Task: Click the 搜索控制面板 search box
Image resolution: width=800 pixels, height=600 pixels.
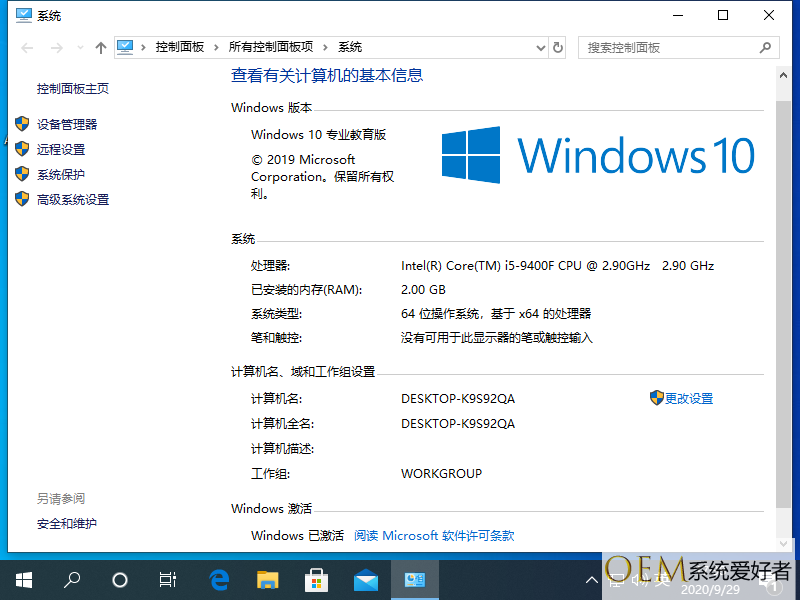Action: click(670, 47)
